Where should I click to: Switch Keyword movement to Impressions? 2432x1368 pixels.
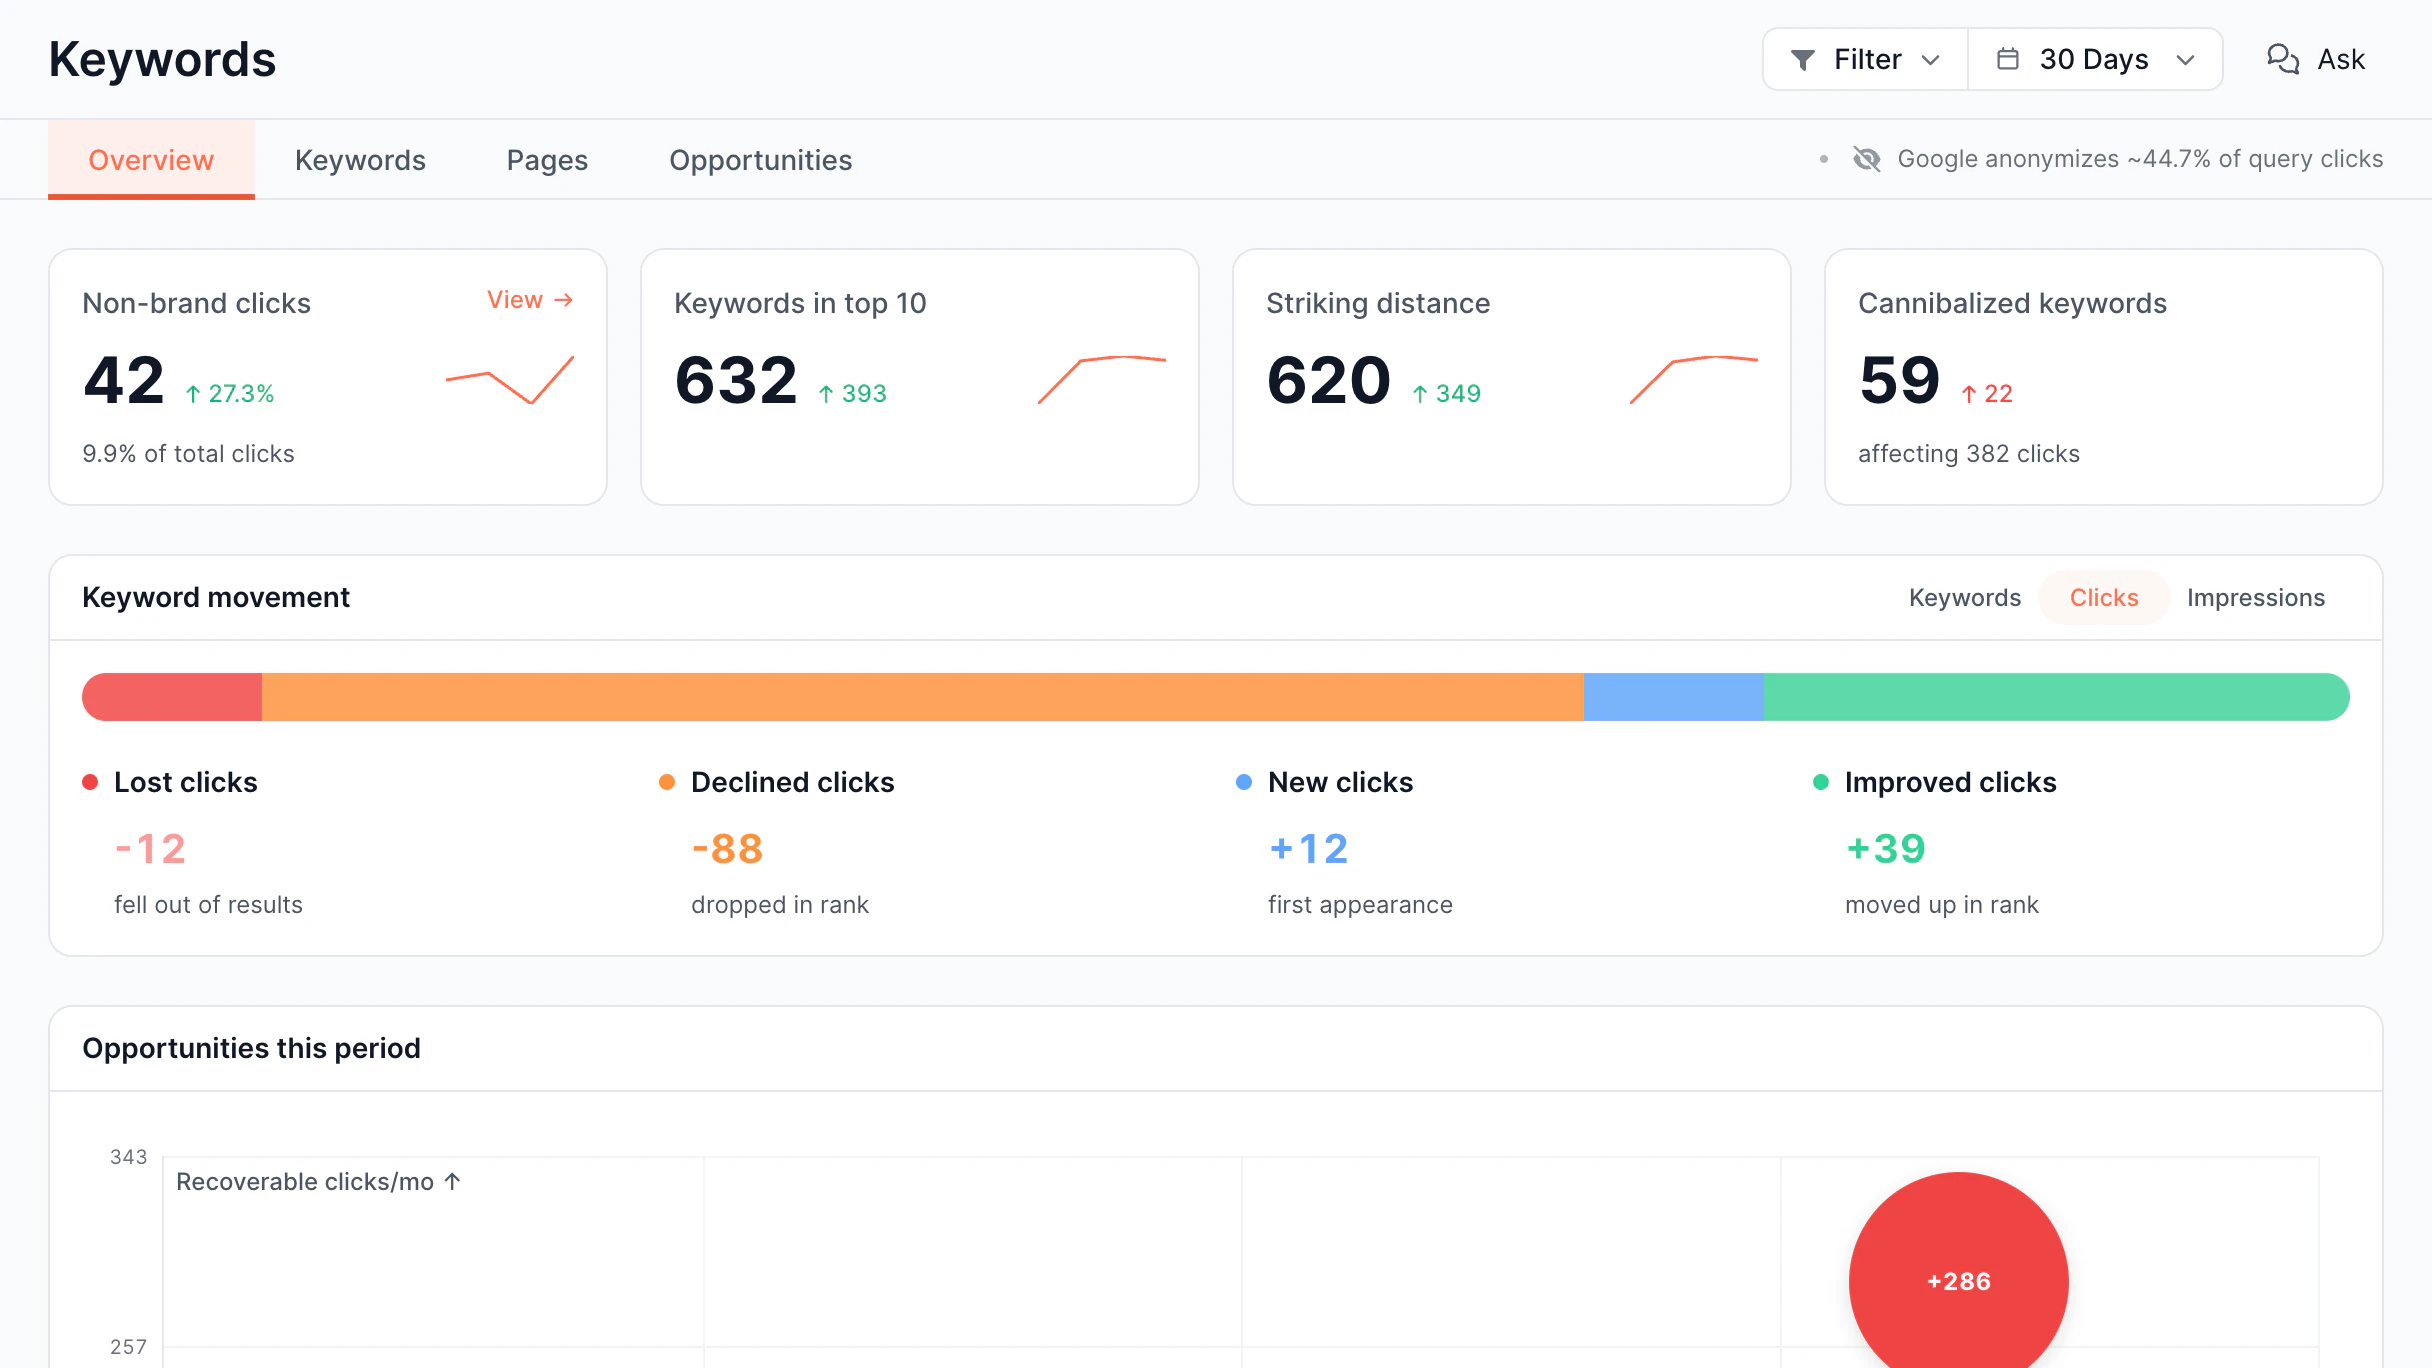2256,598
